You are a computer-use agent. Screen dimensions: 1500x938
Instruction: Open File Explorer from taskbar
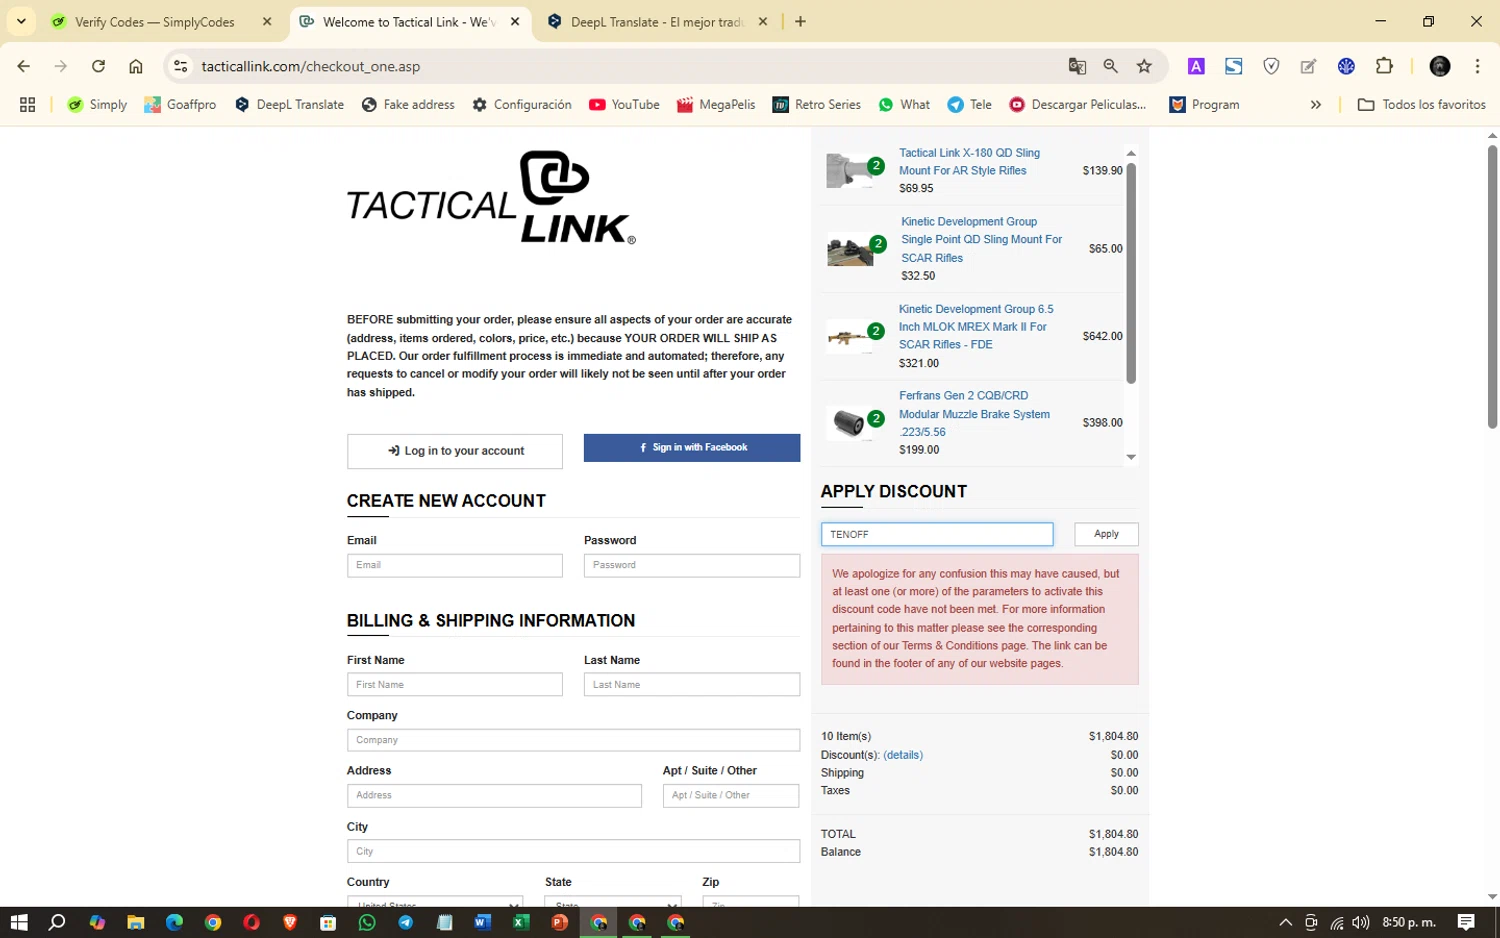135,922
